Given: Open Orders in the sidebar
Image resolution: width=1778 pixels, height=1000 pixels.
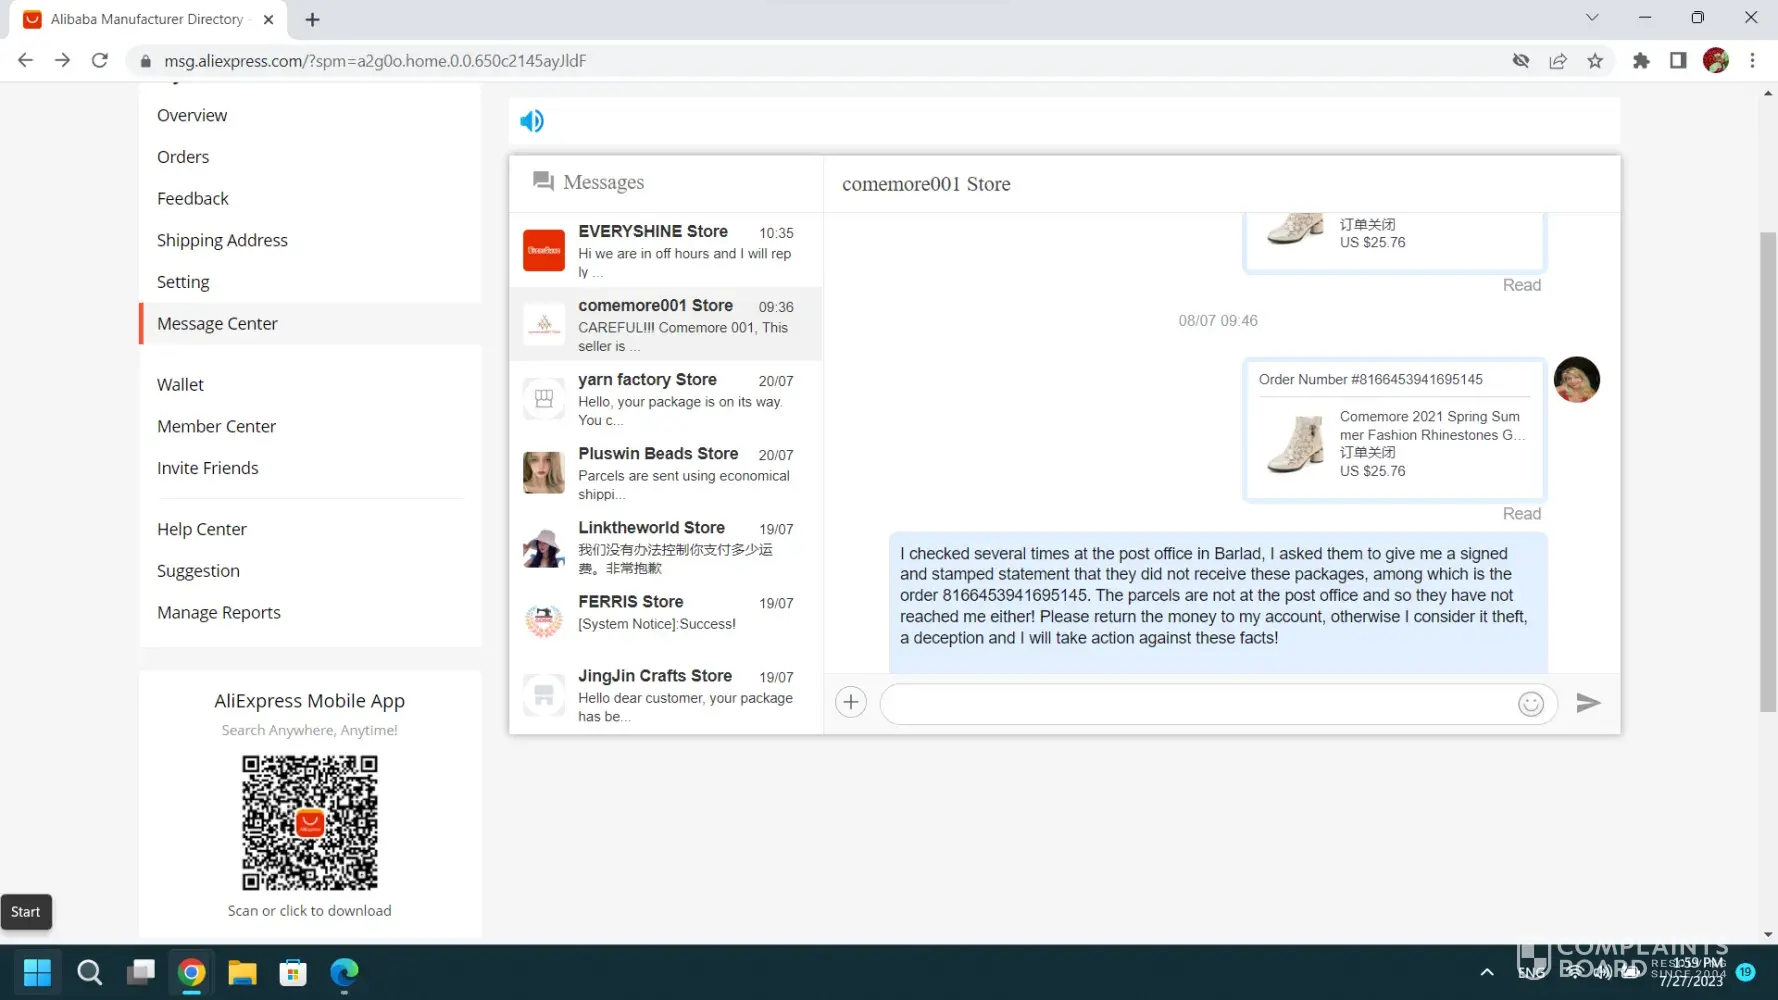Looking at the screenshot, I should [x=183, y=157].
